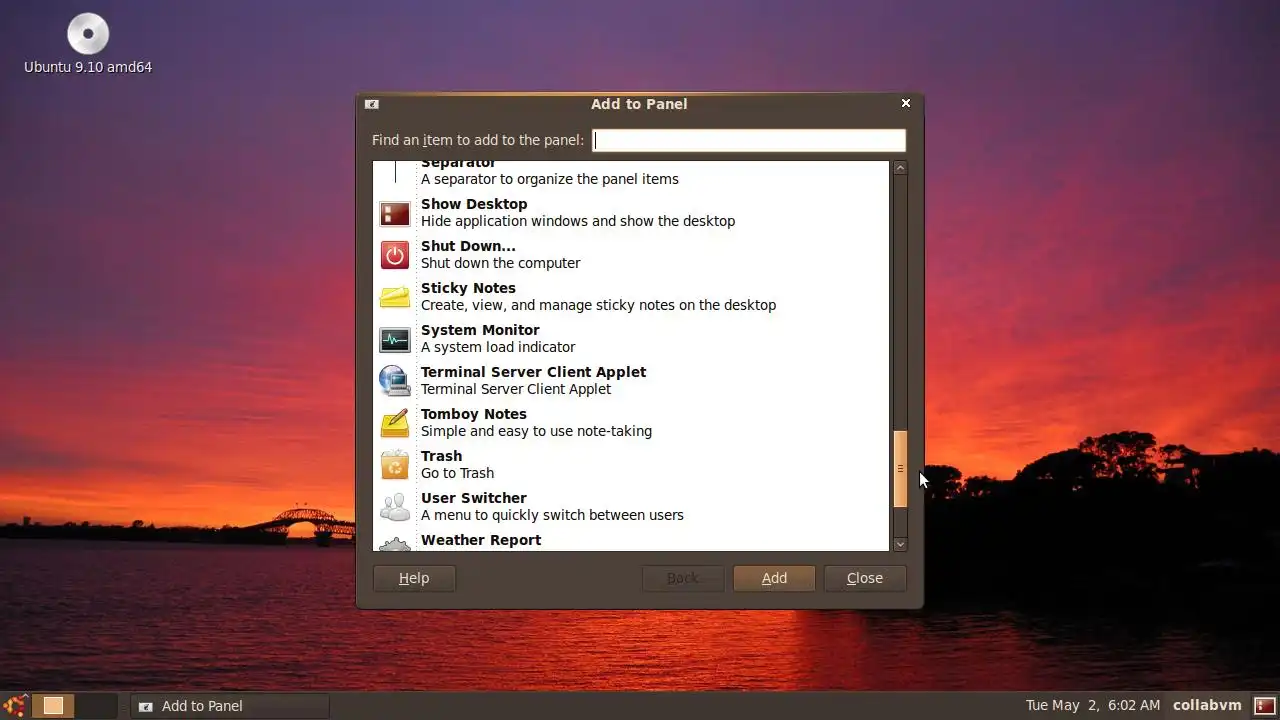The height and width of the screenshot is (720, 1280).
Task: Click the scrollbar down arrow
Action: click(900, 544)
